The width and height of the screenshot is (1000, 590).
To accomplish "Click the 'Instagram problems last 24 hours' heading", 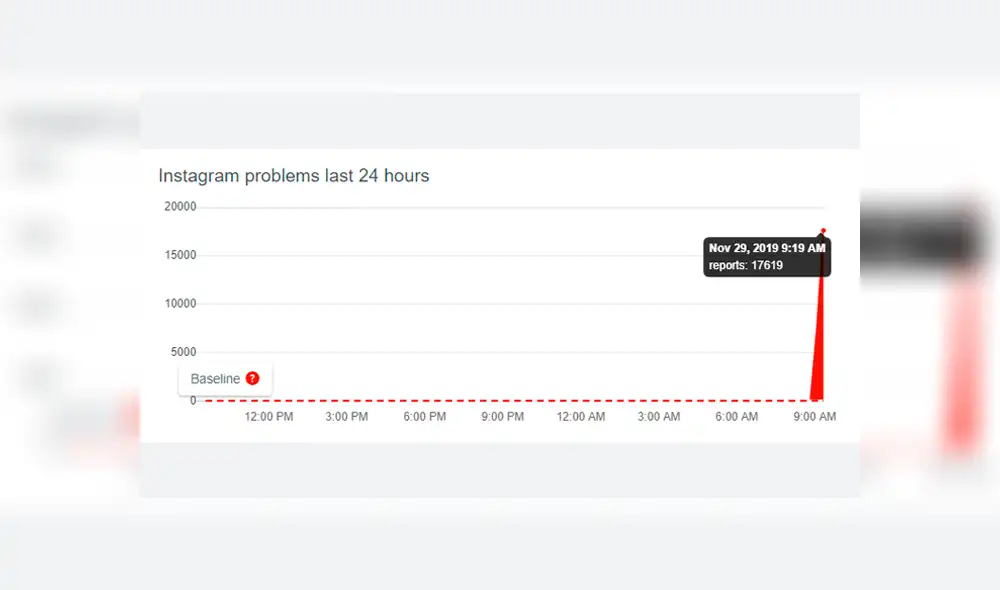I will tap(294, 176).
